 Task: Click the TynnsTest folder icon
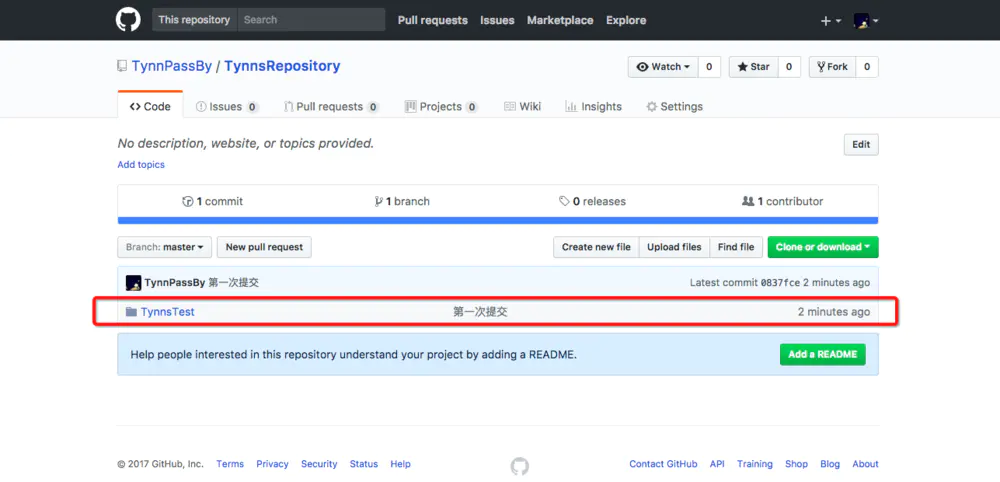131,312
